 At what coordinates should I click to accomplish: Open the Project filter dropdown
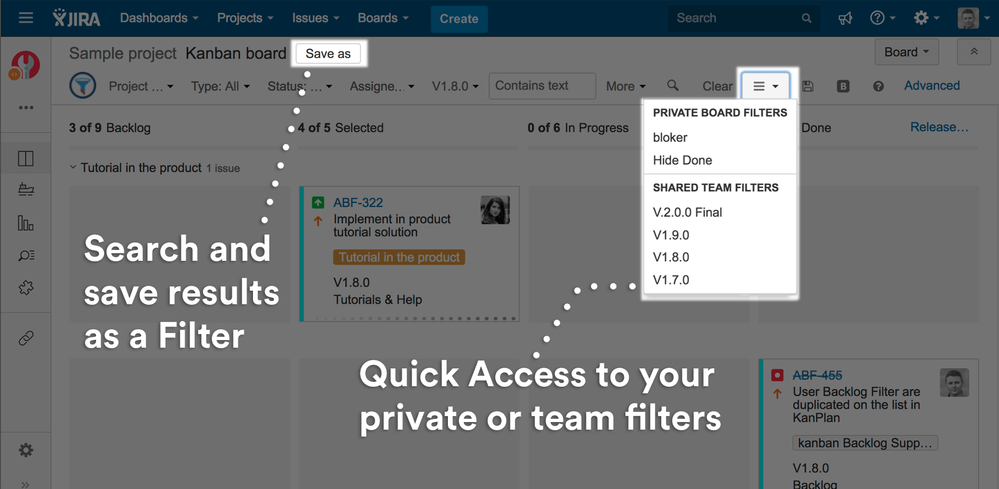(141, 86)
